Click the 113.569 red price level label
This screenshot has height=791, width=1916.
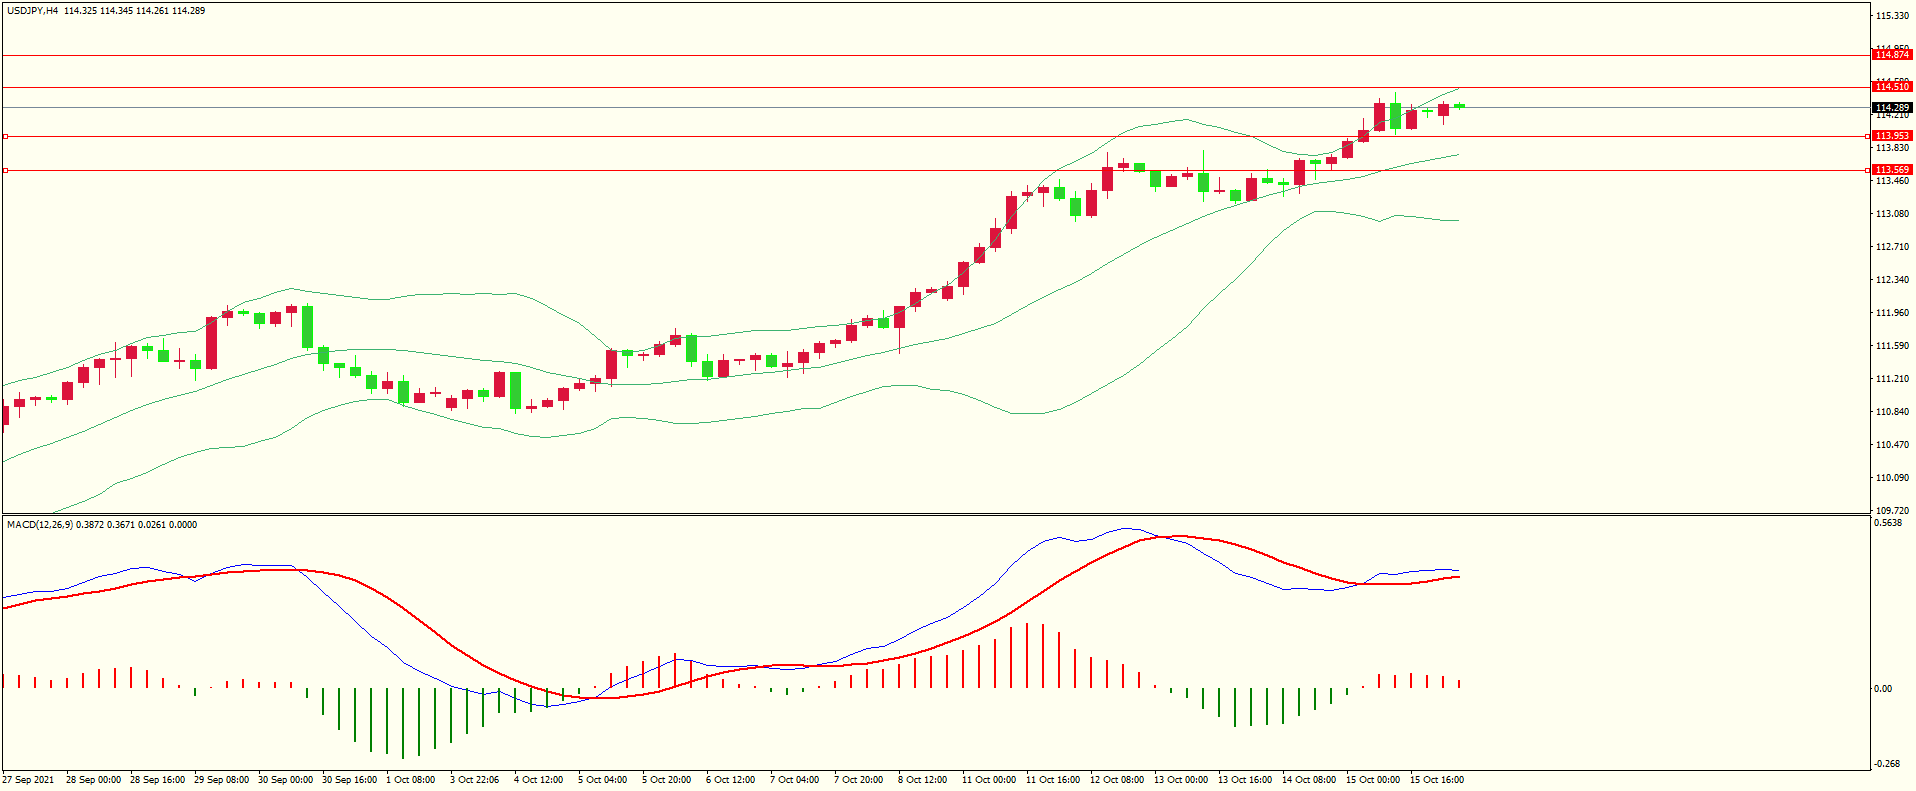[1892, 170]
